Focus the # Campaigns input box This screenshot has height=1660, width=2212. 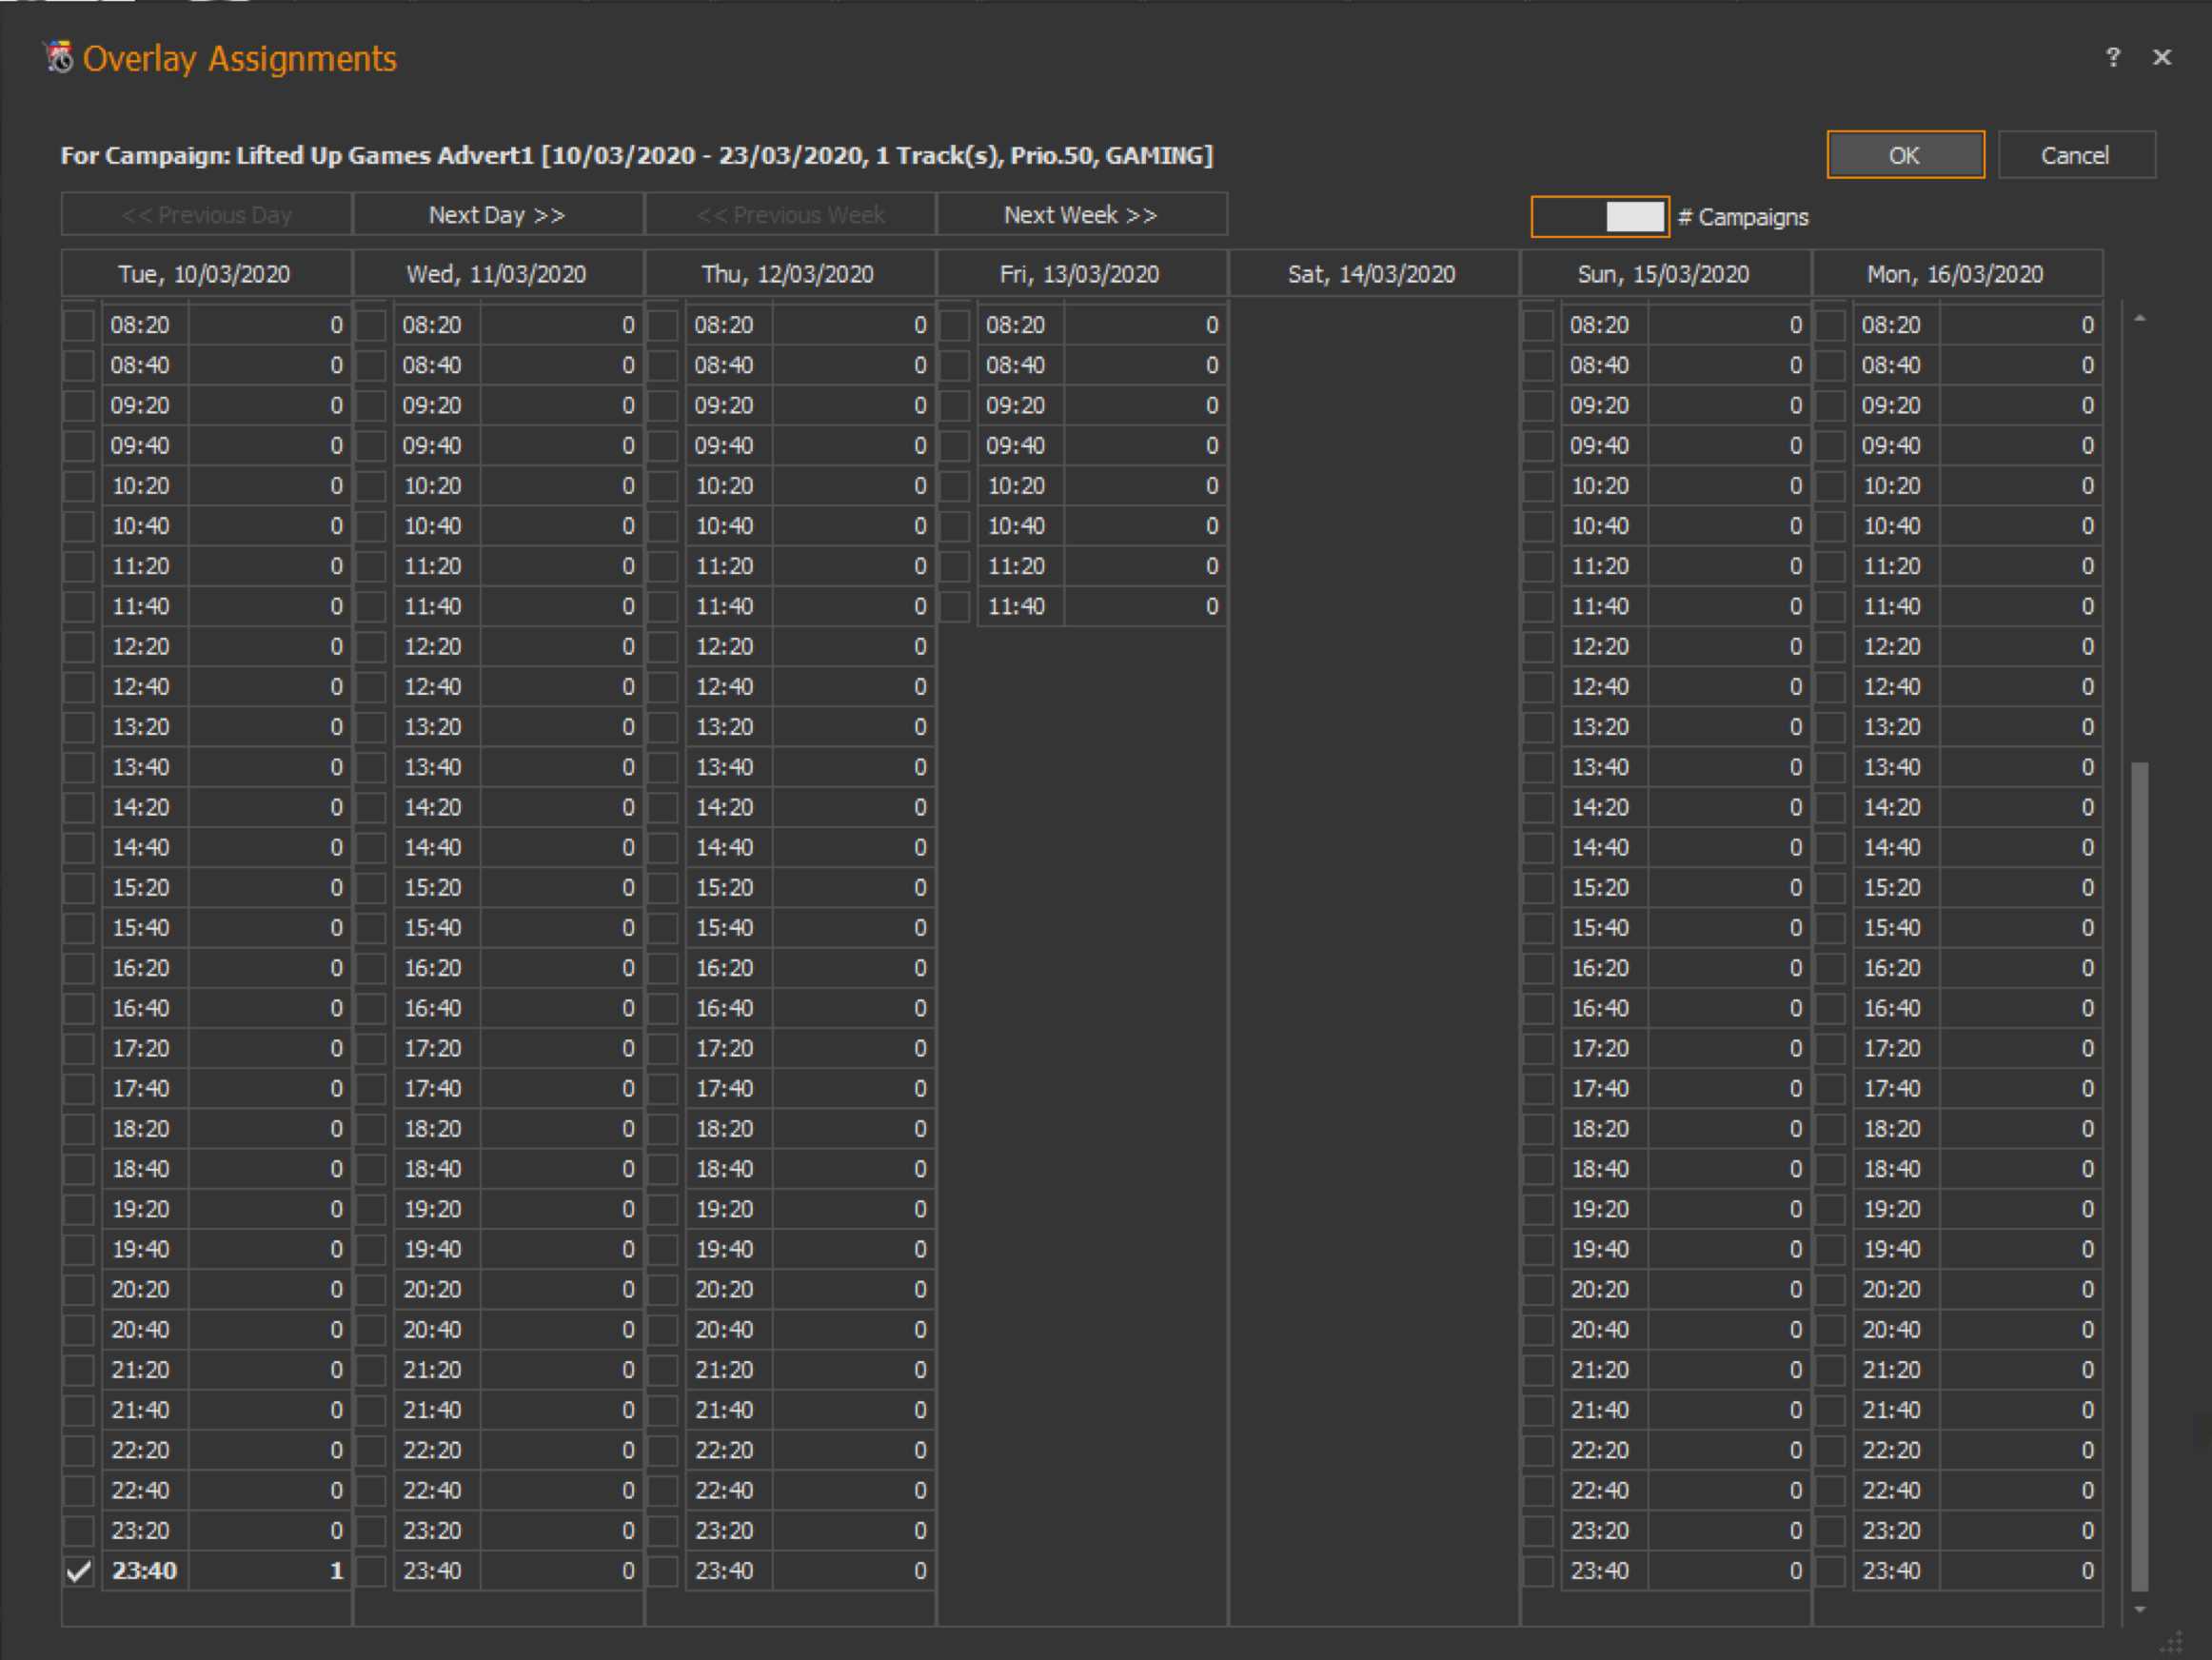[1600, 216]
